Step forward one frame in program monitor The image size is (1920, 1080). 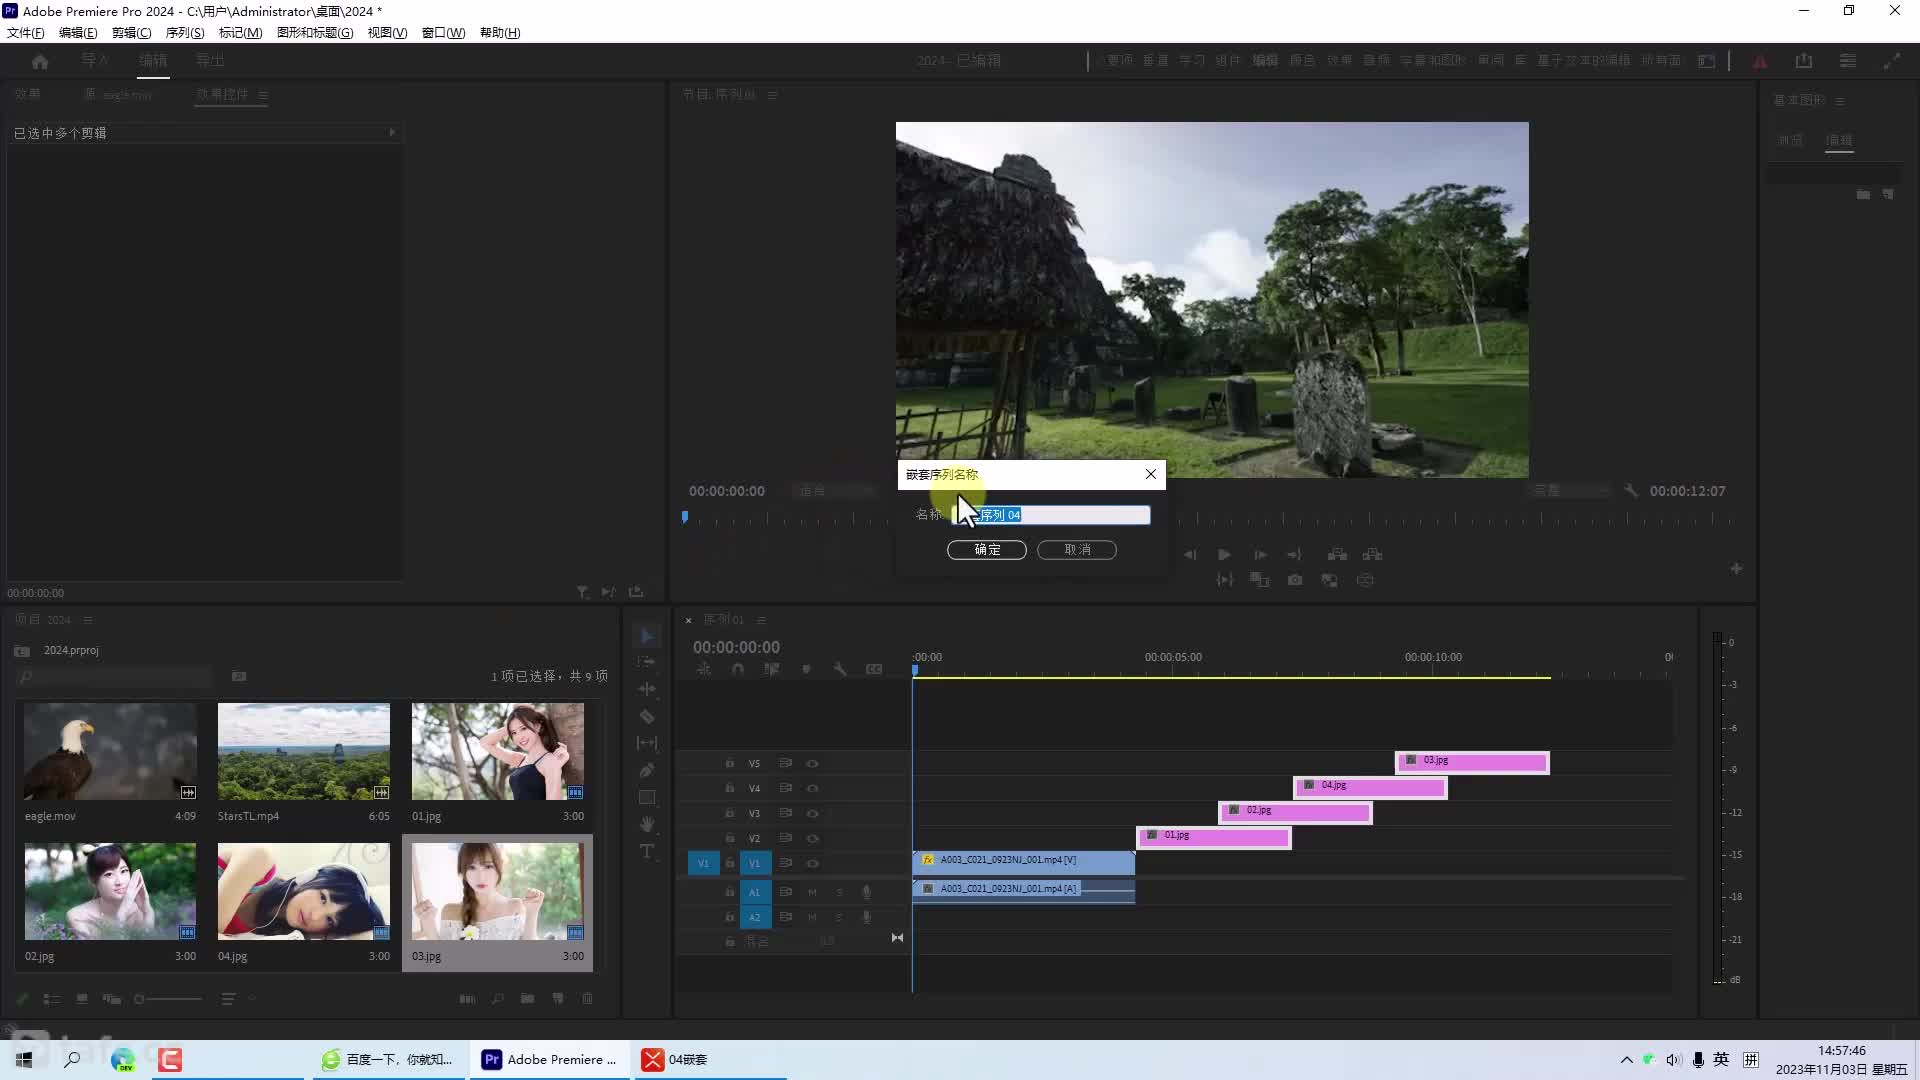click(1260, 554)
